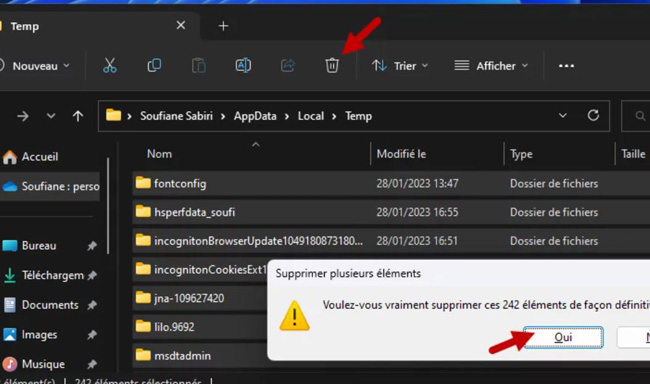Viewport: 650px width, 384px height.
Task: Open the Trier sort dropdown
Action: (x=400, y=66)
